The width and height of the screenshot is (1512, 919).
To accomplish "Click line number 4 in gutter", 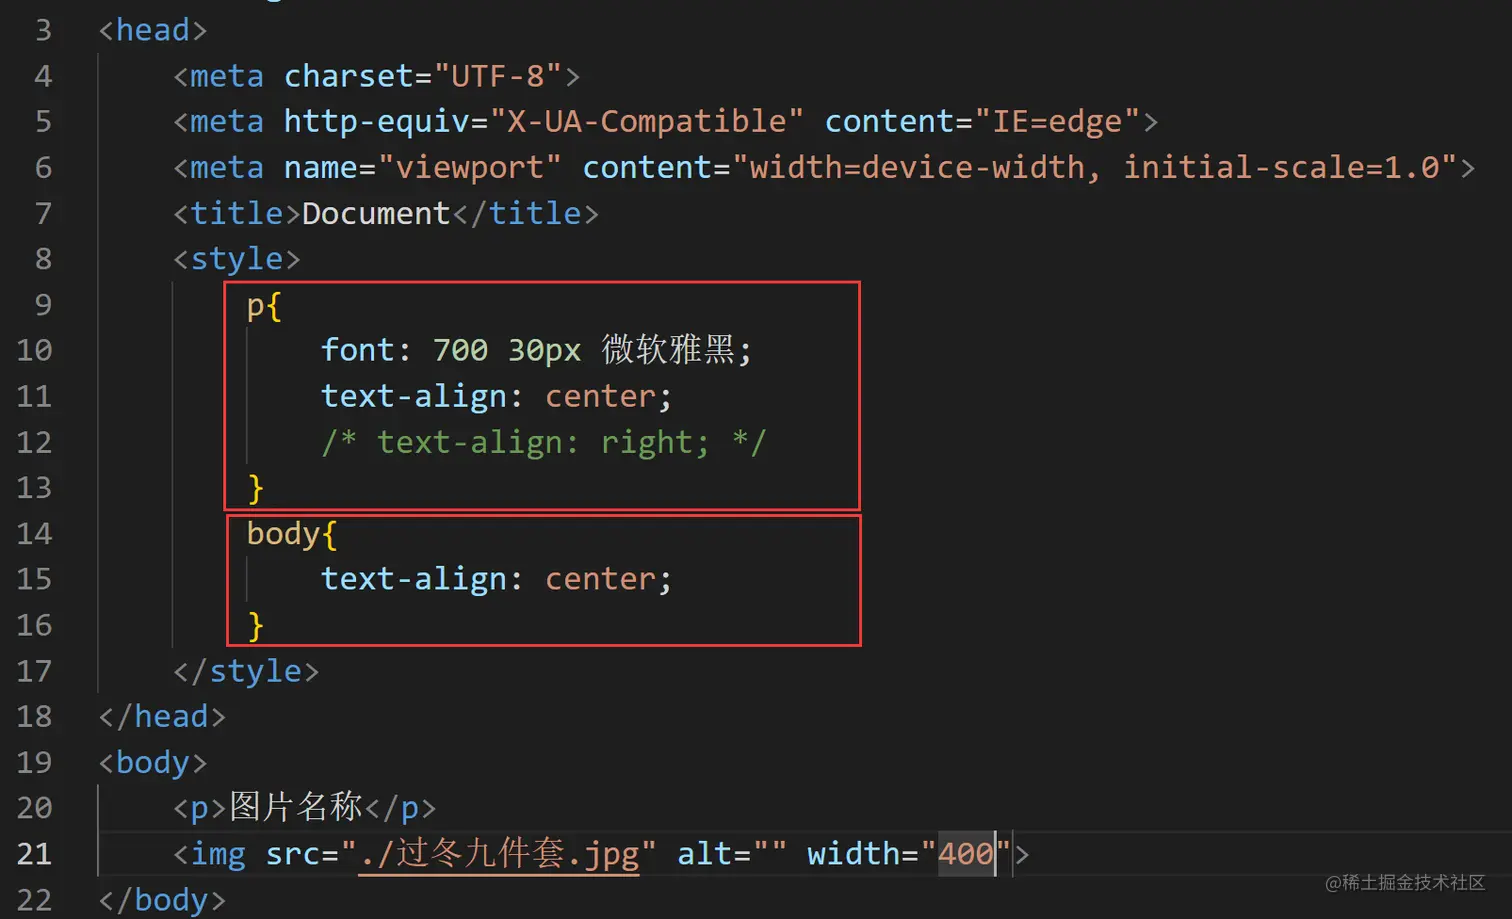I will (x=43, y=76).
